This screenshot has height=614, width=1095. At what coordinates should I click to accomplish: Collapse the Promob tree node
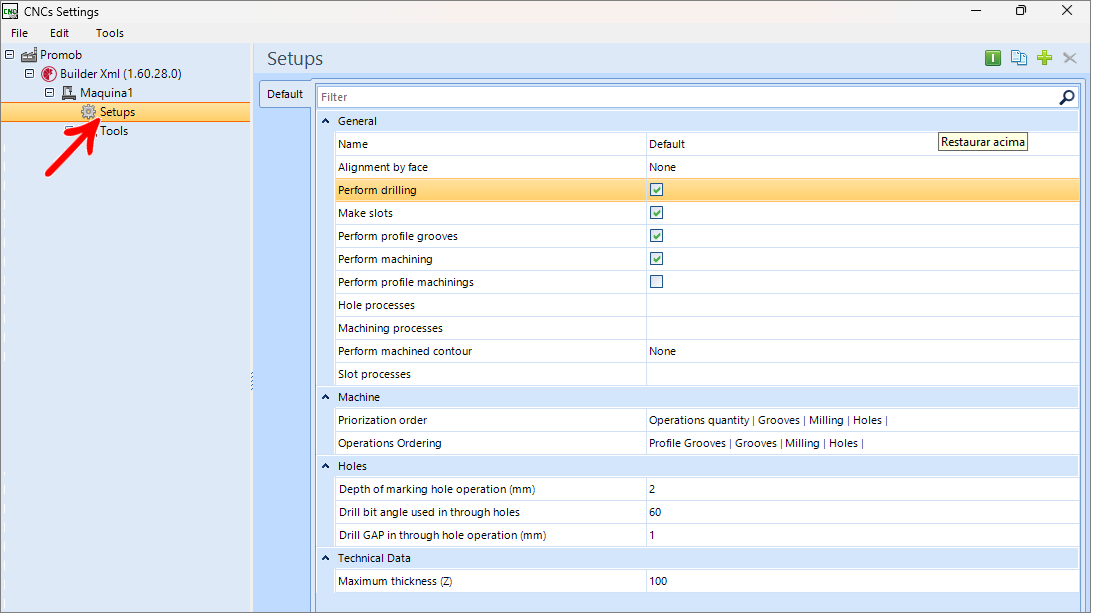point(10,54)
